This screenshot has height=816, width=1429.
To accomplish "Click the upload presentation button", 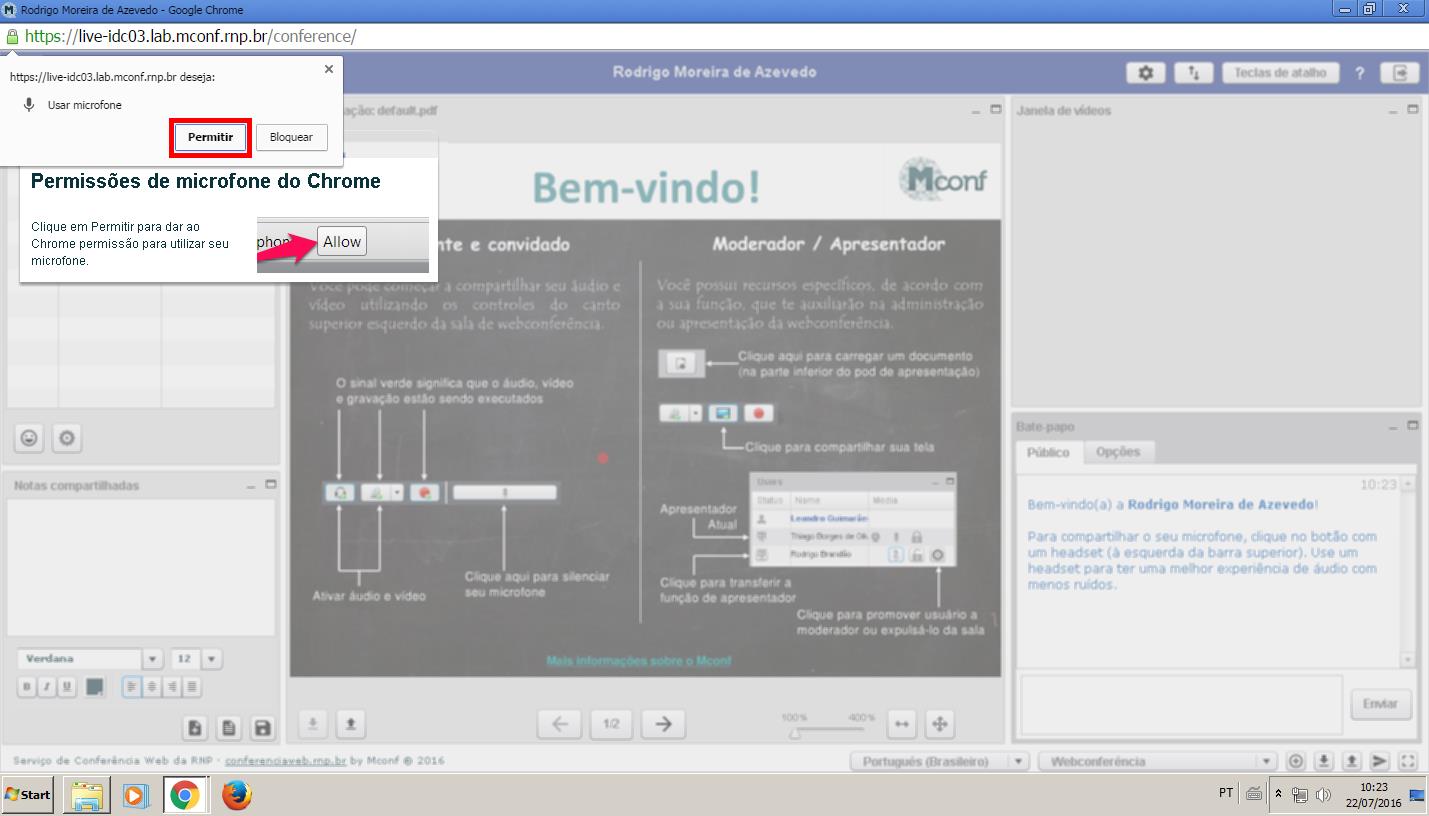I will coord(350,724).
